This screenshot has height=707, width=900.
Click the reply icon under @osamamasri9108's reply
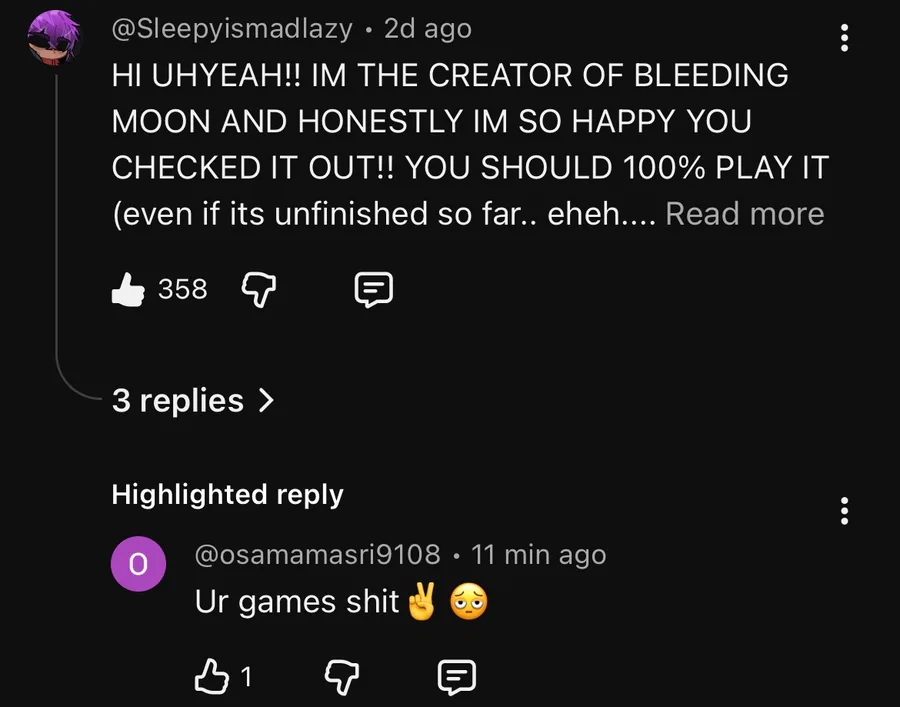coord(457,678)
